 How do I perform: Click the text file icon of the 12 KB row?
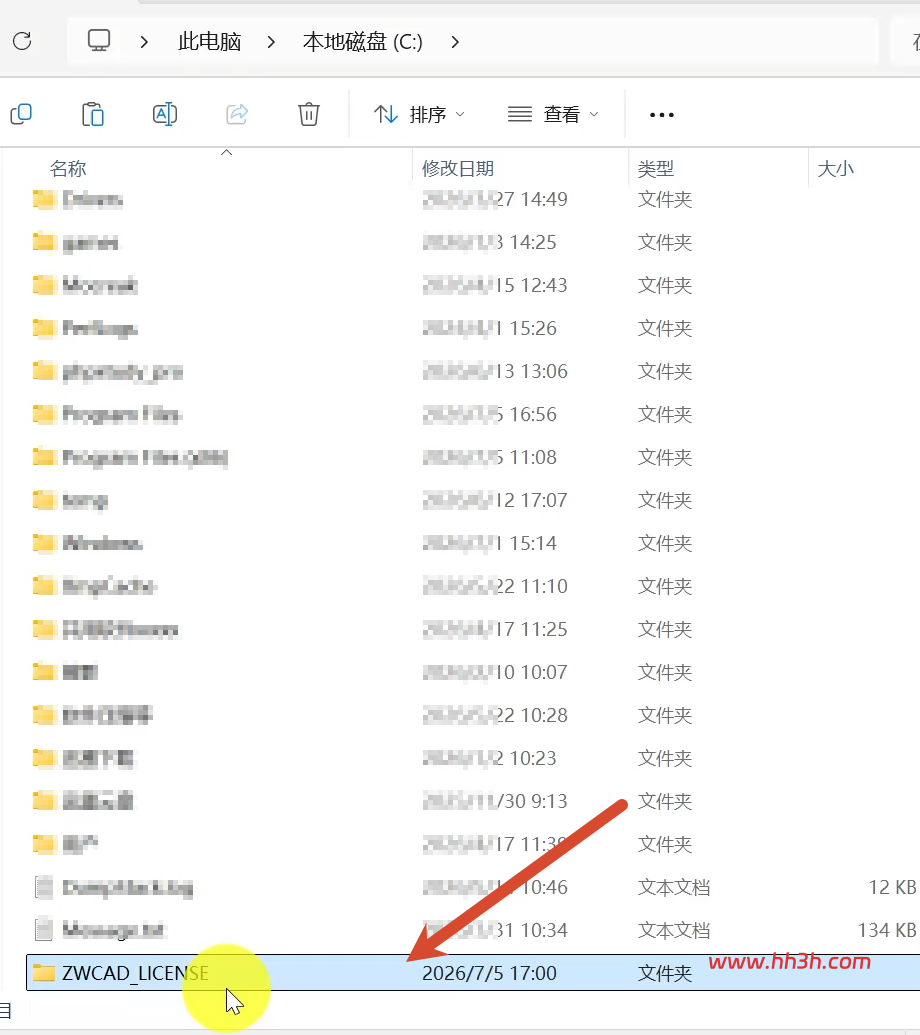pyautogui.click(x=44, y=887)
